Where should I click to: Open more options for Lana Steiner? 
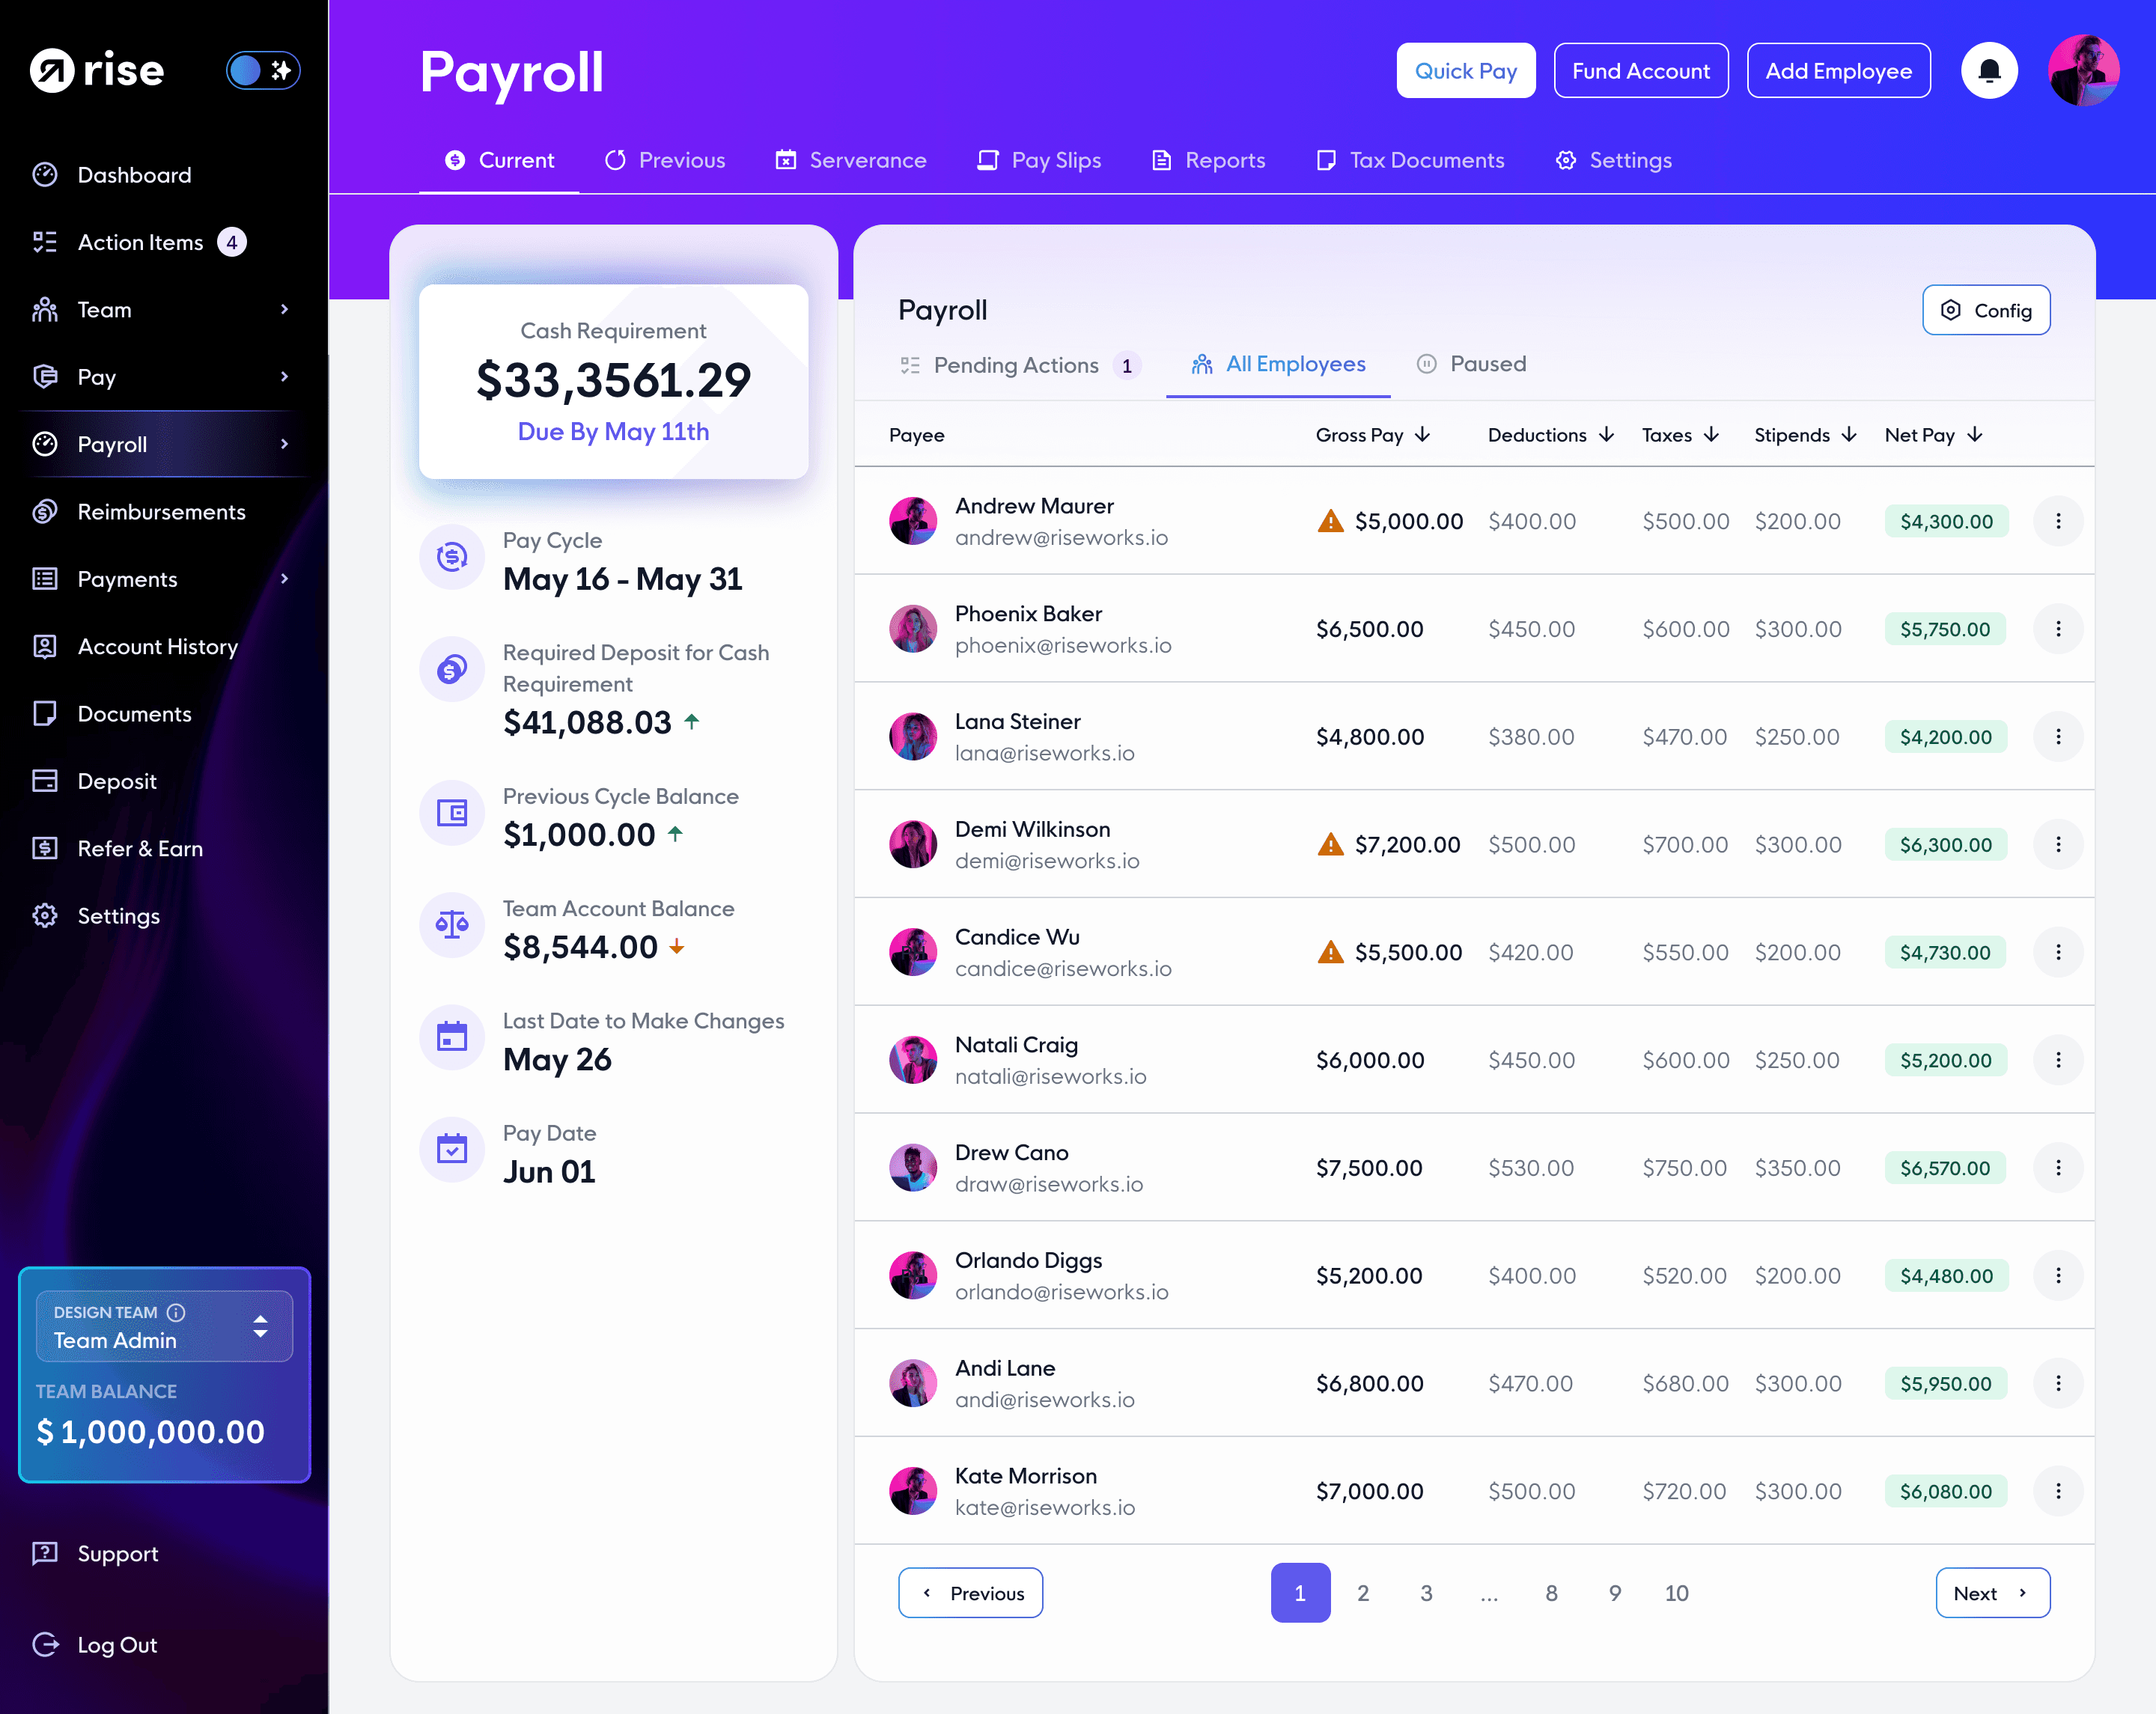click(x=2057, y=737)
